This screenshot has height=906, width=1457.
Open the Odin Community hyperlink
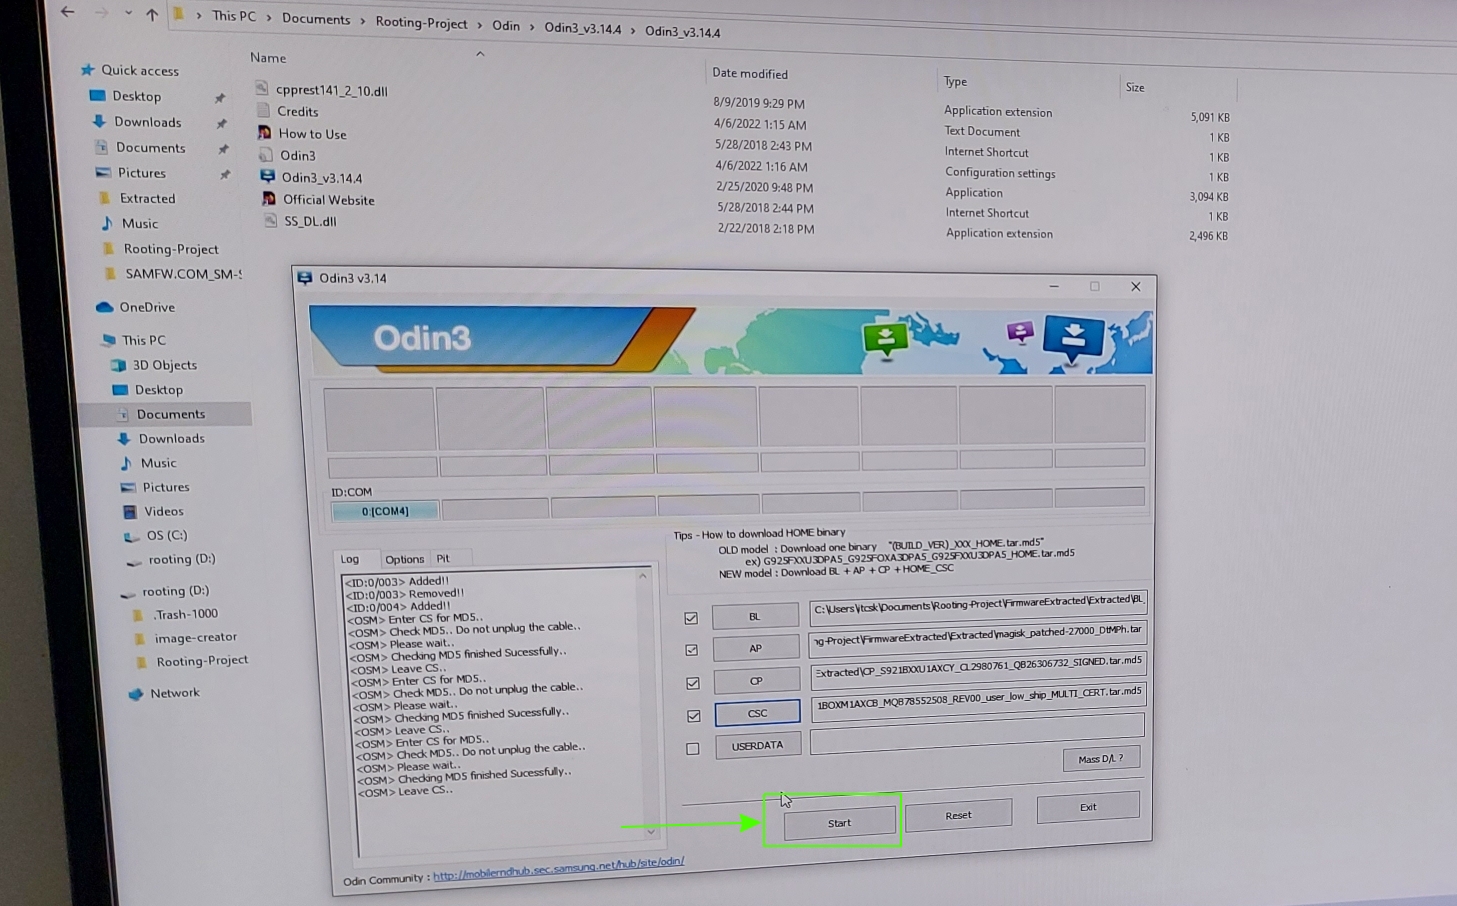pos(558,868)
